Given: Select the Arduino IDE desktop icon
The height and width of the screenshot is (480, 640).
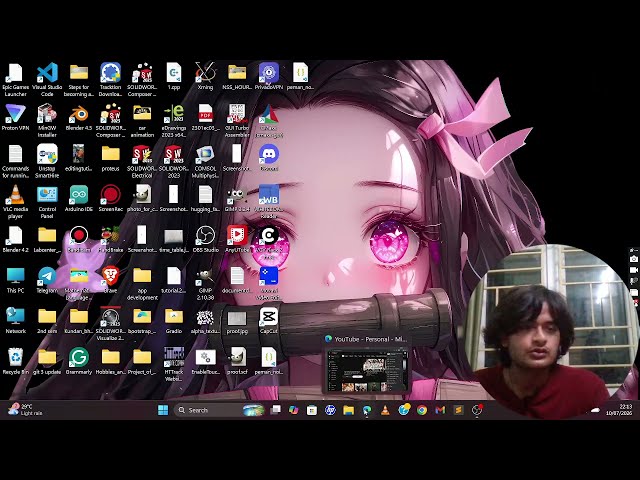Looking at the screenshot, I should point(79,198).
